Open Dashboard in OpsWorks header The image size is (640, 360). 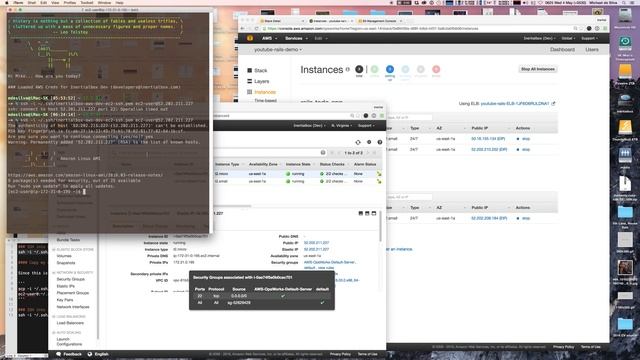(562, 49)
